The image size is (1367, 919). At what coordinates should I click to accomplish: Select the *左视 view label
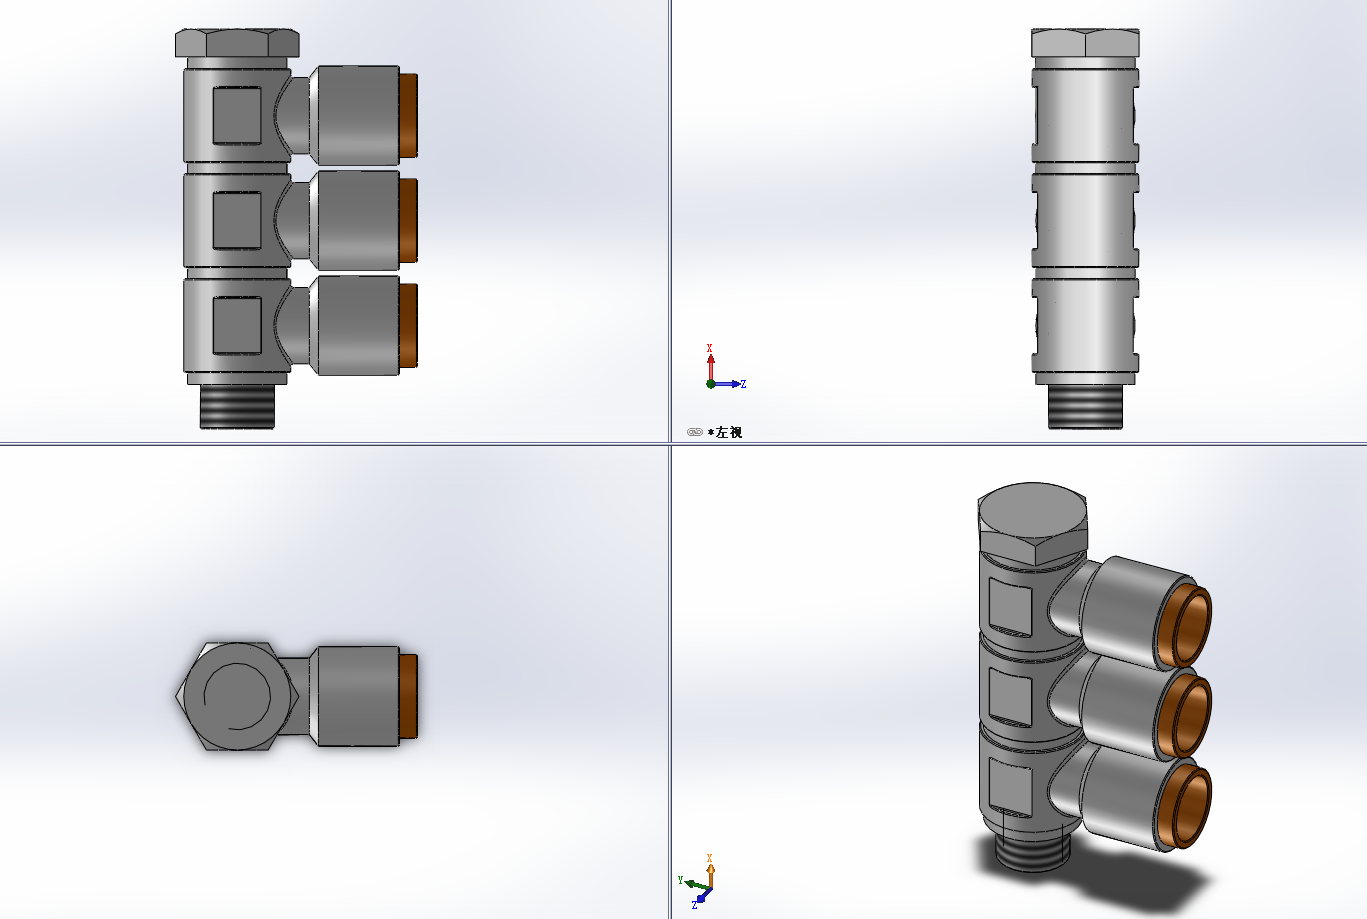coord(725,432)
